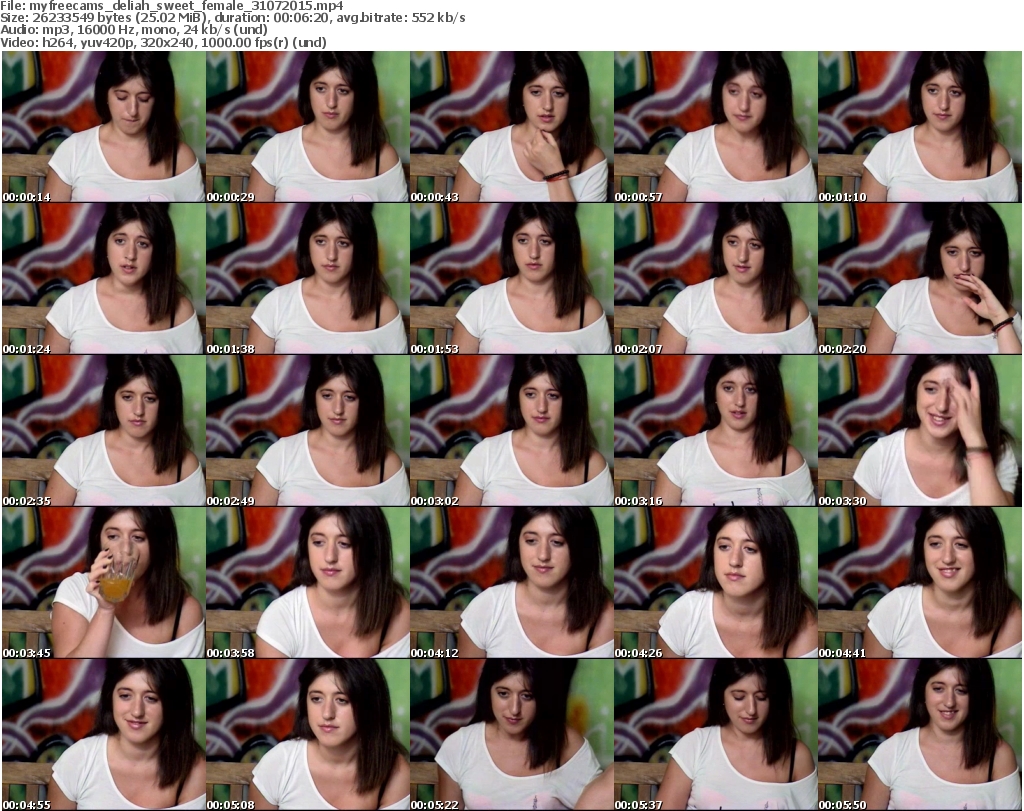Click the thumbnail stamped 00:05:08

[x=308, y=735]
